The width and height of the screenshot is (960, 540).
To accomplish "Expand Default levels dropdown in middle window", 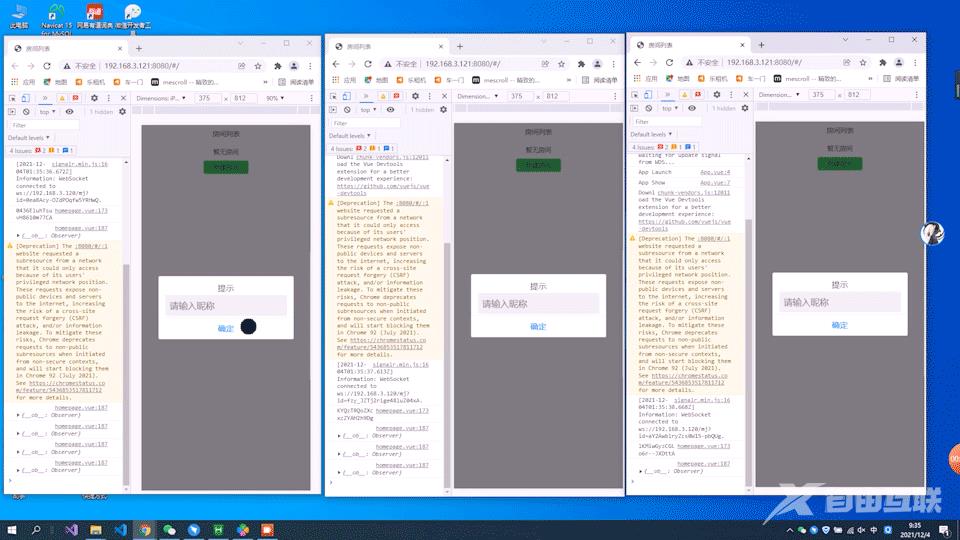I will click(x=350, y=136).
